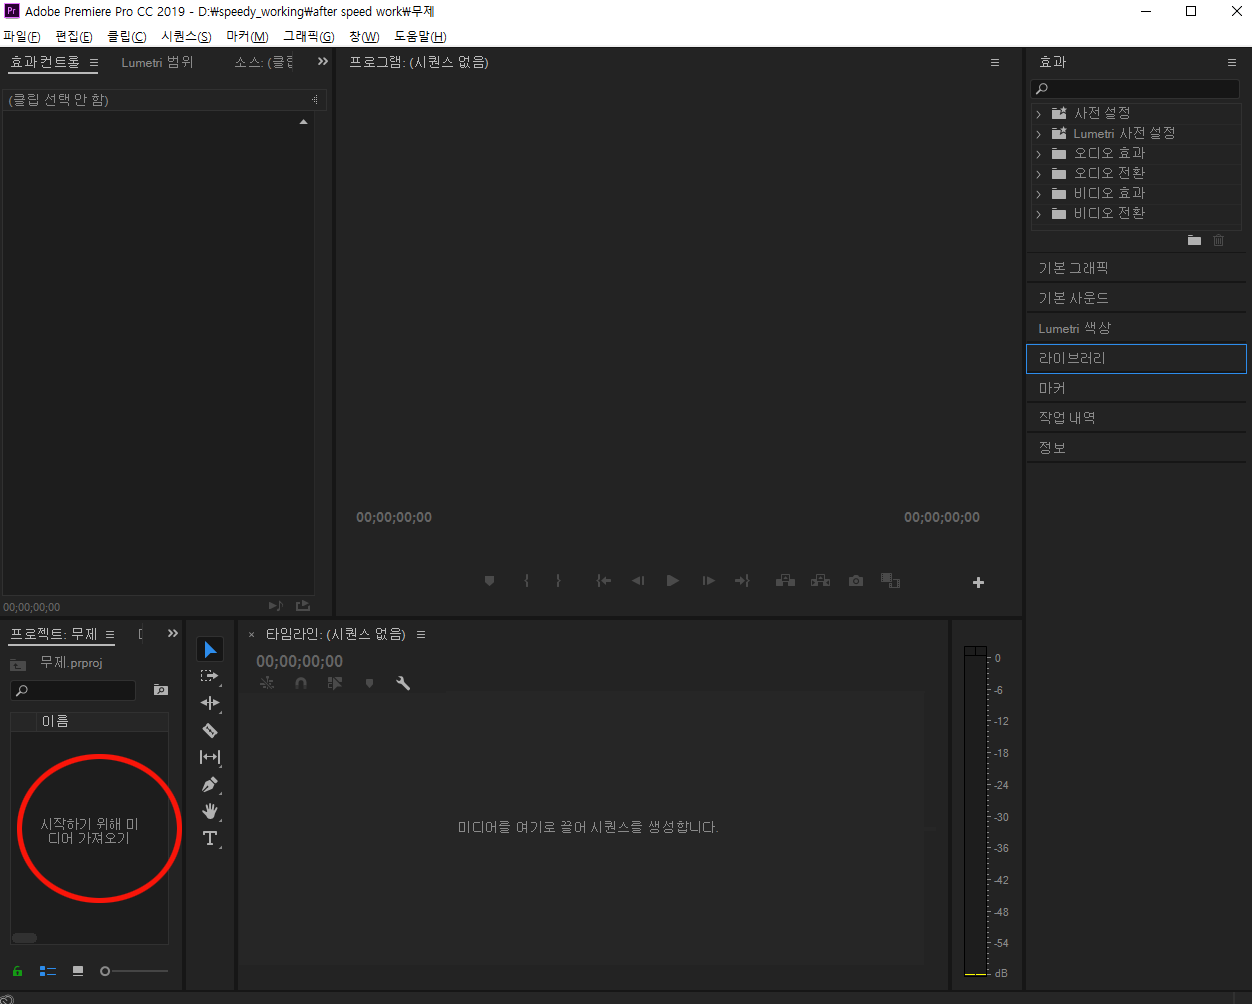
Task: Click the Mark Out brace button
Action: click(x=558, y=581)
